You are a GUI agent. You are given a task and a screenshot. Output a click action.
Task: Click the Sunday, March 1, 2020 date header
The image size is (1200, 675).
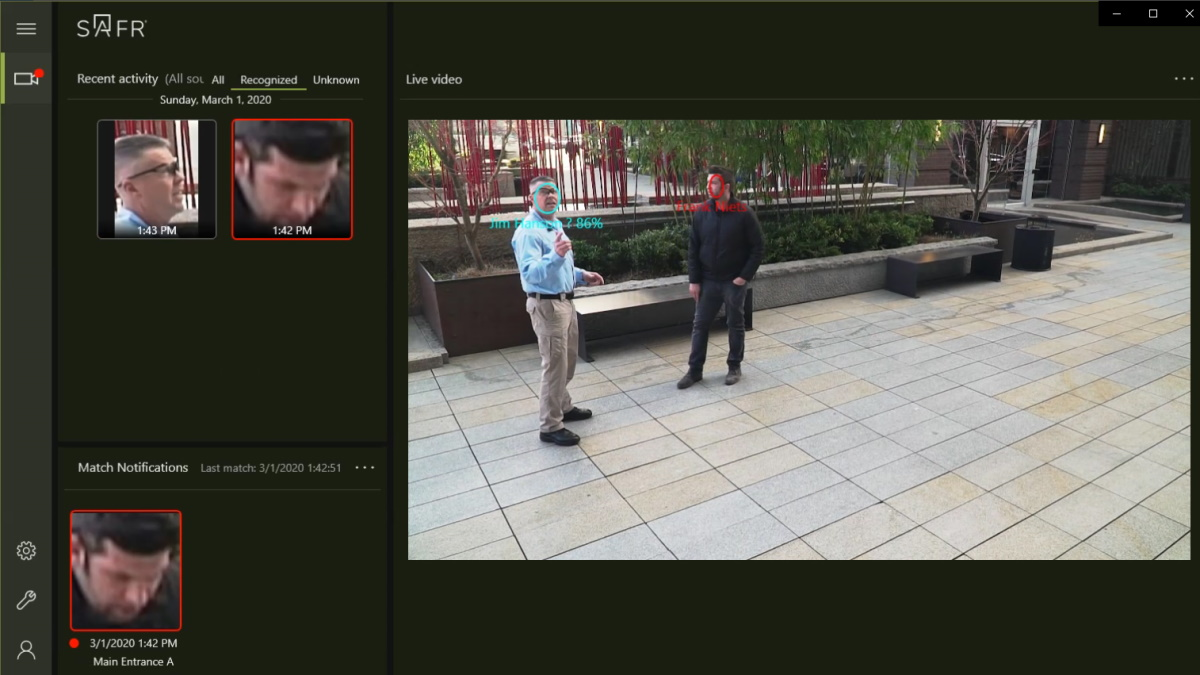218,99
